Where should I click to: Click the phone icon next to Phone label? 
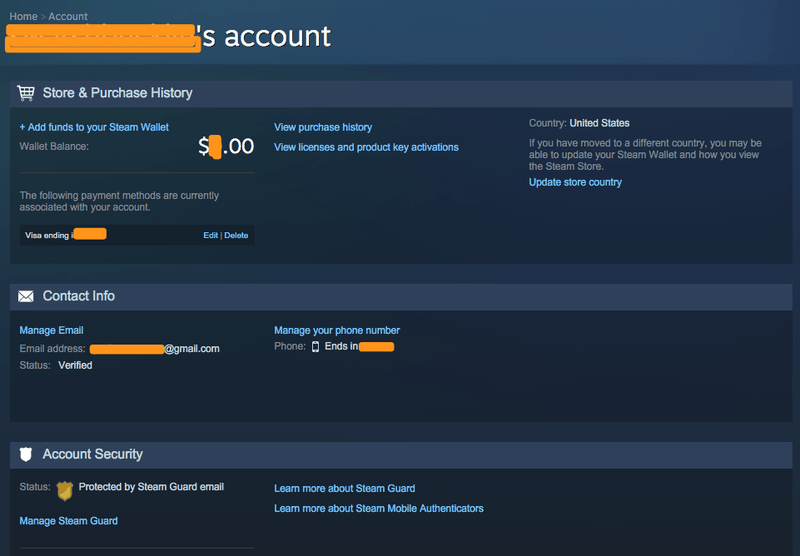(x=316, y=347)
